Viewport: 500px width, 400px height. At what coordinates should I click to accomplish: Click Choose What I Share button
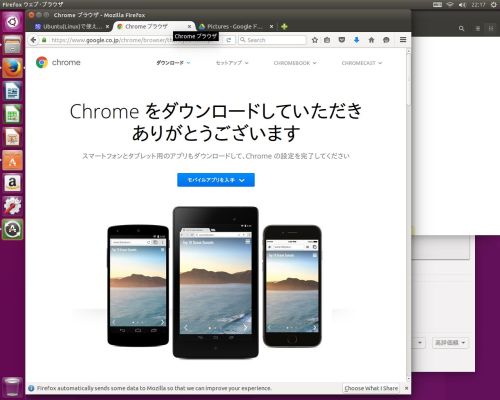click(x=371, y=388)
